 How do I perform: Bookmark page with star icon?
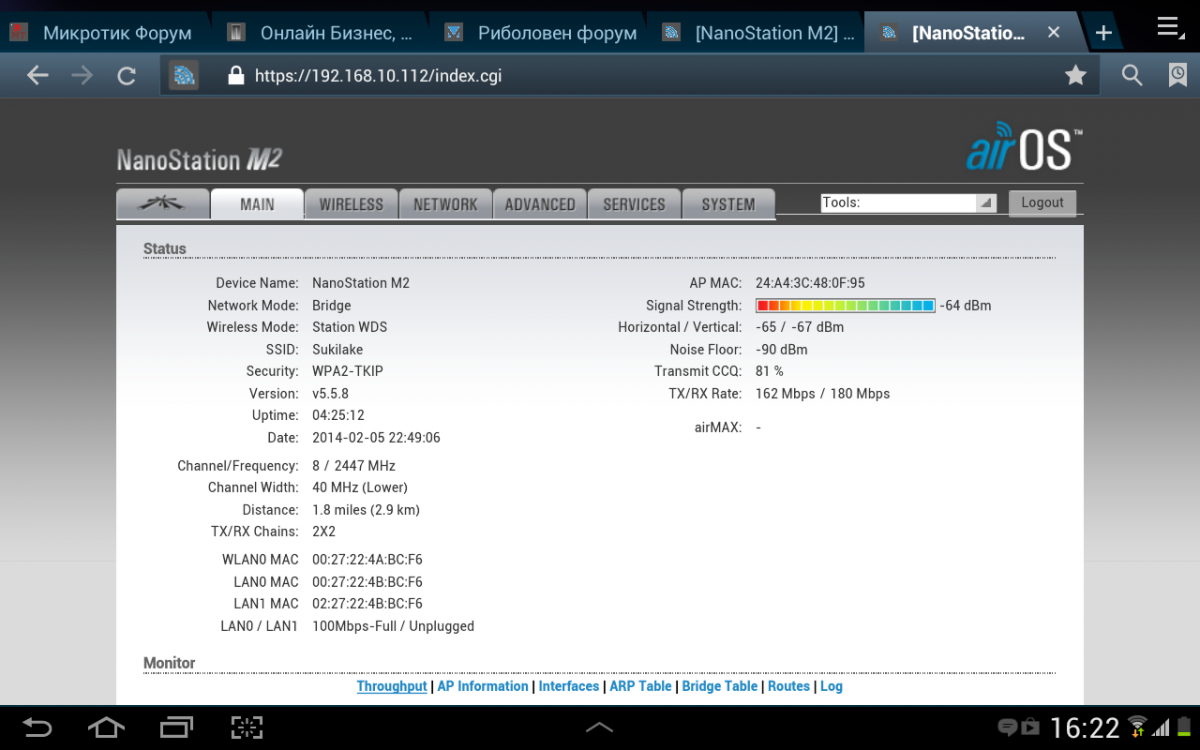pos(1075,75)
